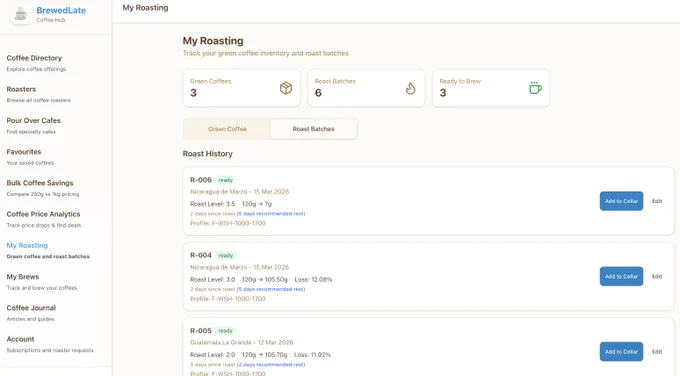Open Coffee Price Analytics page
The width and height of the screenshot is (680, 376).
tap(43, 214)
